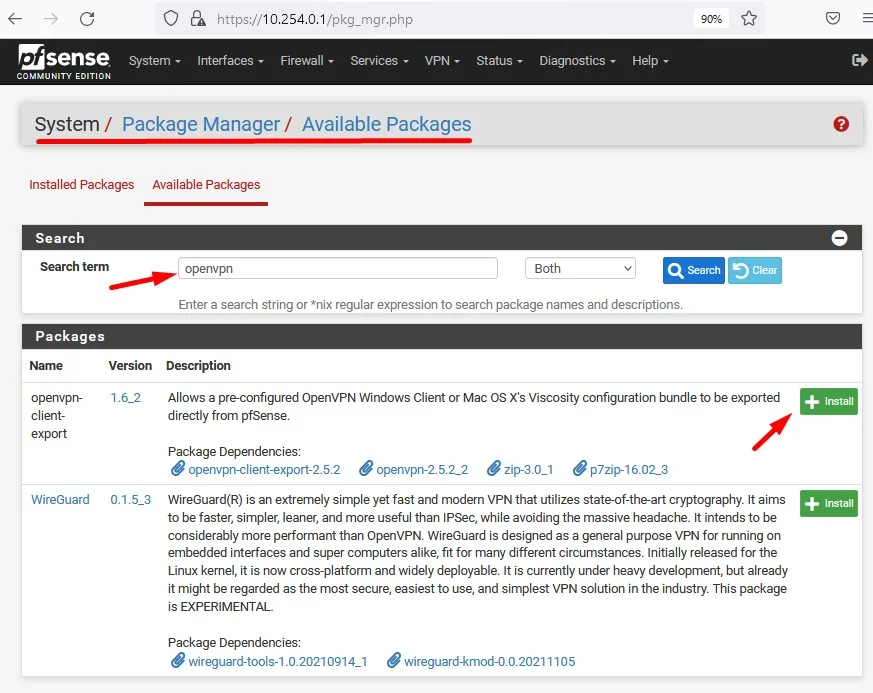This screenshot has width=873, height=693.
Task: Switch to the Installed Packages tab
Action: click(x=81, y=185)
